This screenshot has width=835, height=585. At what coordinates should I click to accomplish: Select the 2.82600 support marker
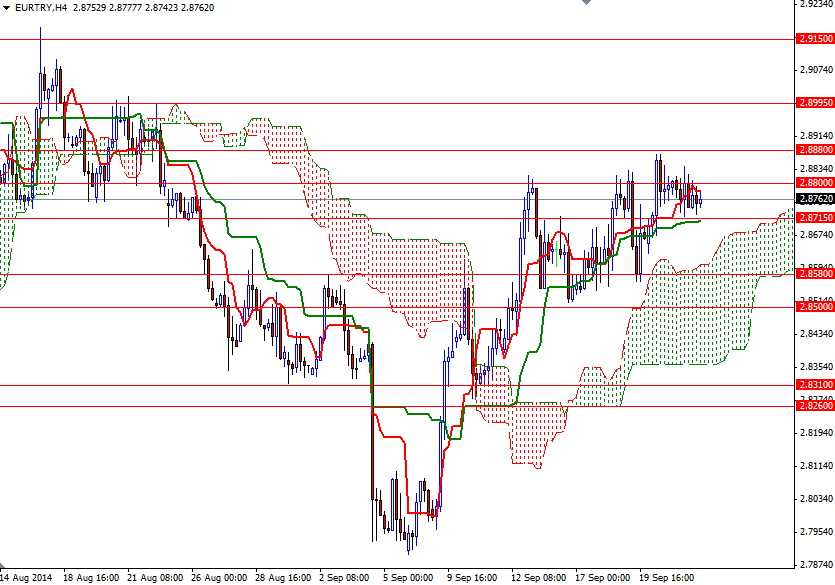[812, 405]
